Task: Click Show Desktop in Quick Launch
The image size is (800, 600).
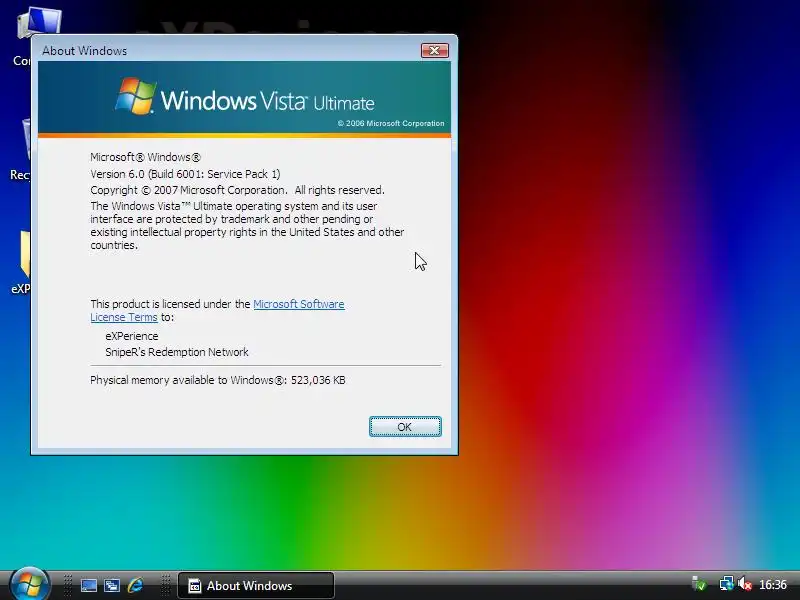Action: [x=89, y=585]
